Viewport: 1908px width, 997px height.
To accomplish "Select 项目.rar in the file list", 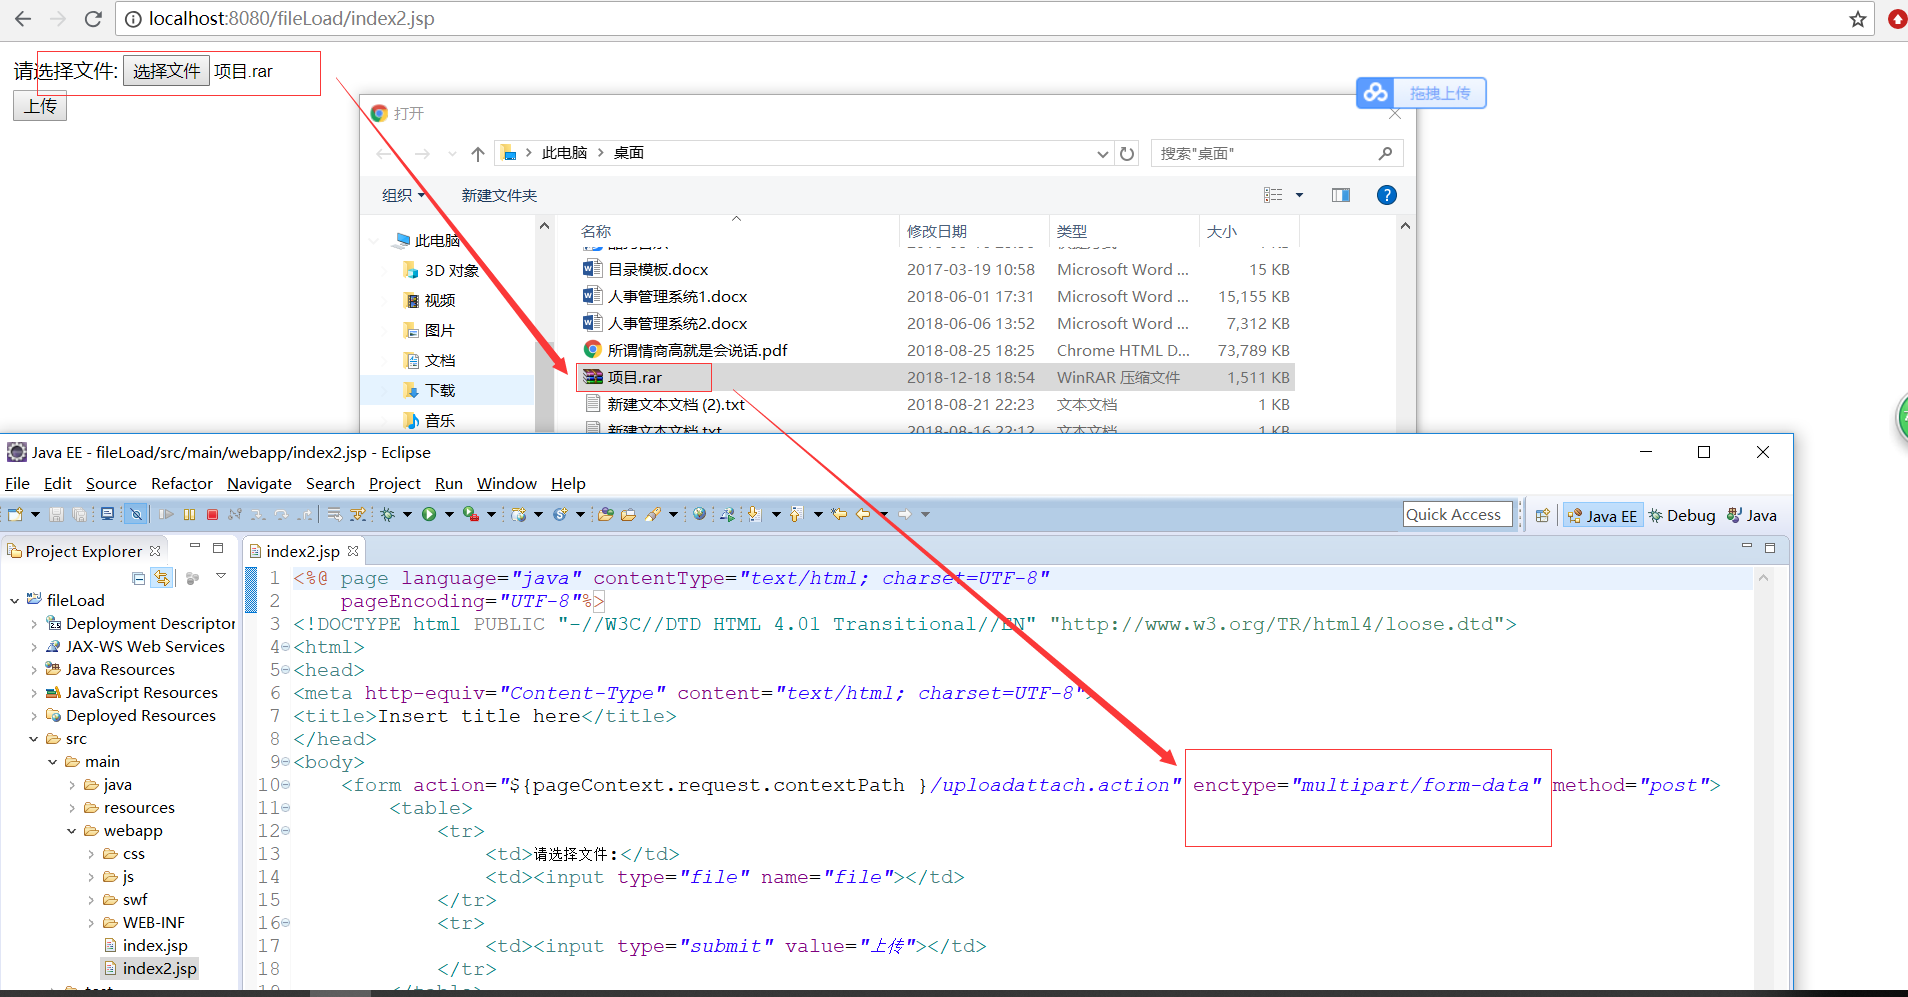I will click(935, 377).
